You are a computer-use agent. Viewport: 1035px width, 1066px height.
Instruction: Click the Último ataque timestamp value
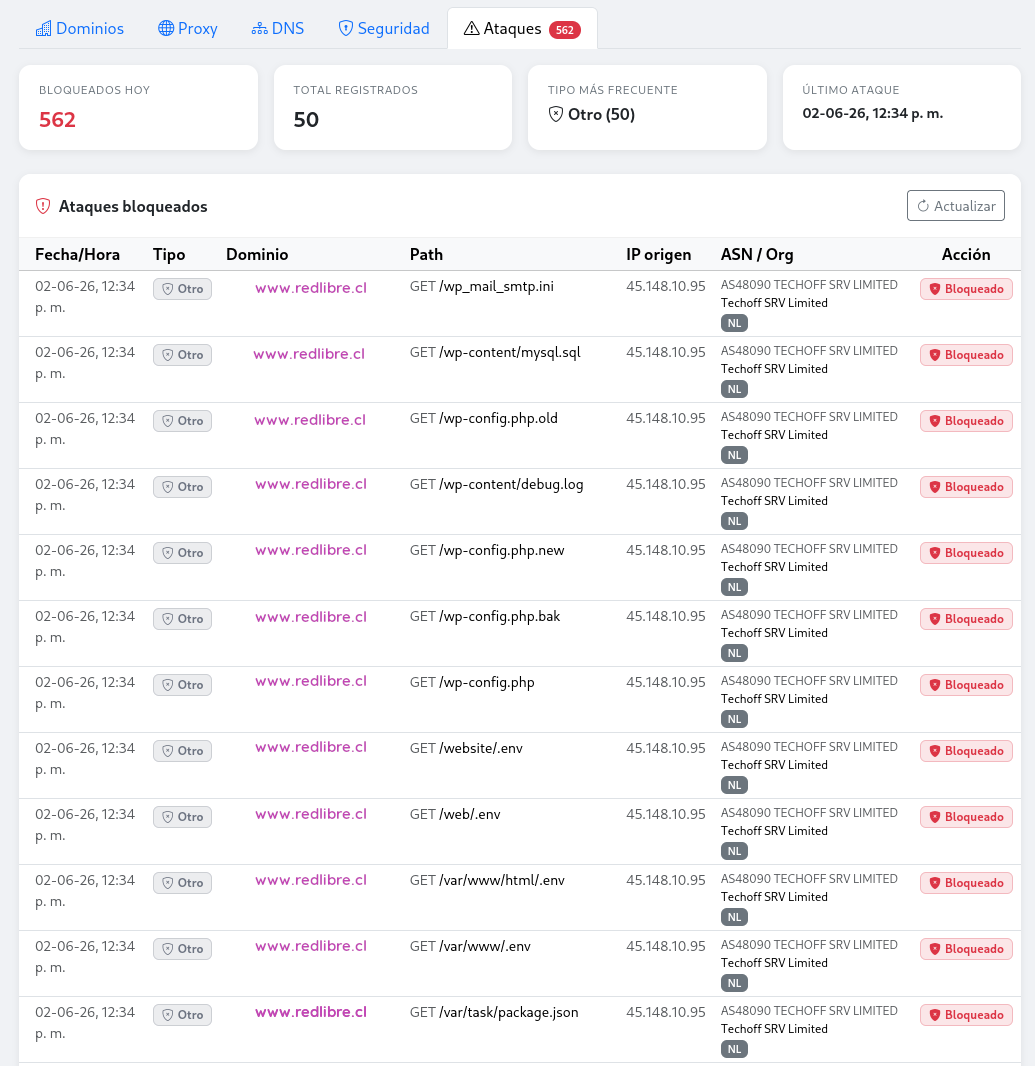tap(872, 114)
